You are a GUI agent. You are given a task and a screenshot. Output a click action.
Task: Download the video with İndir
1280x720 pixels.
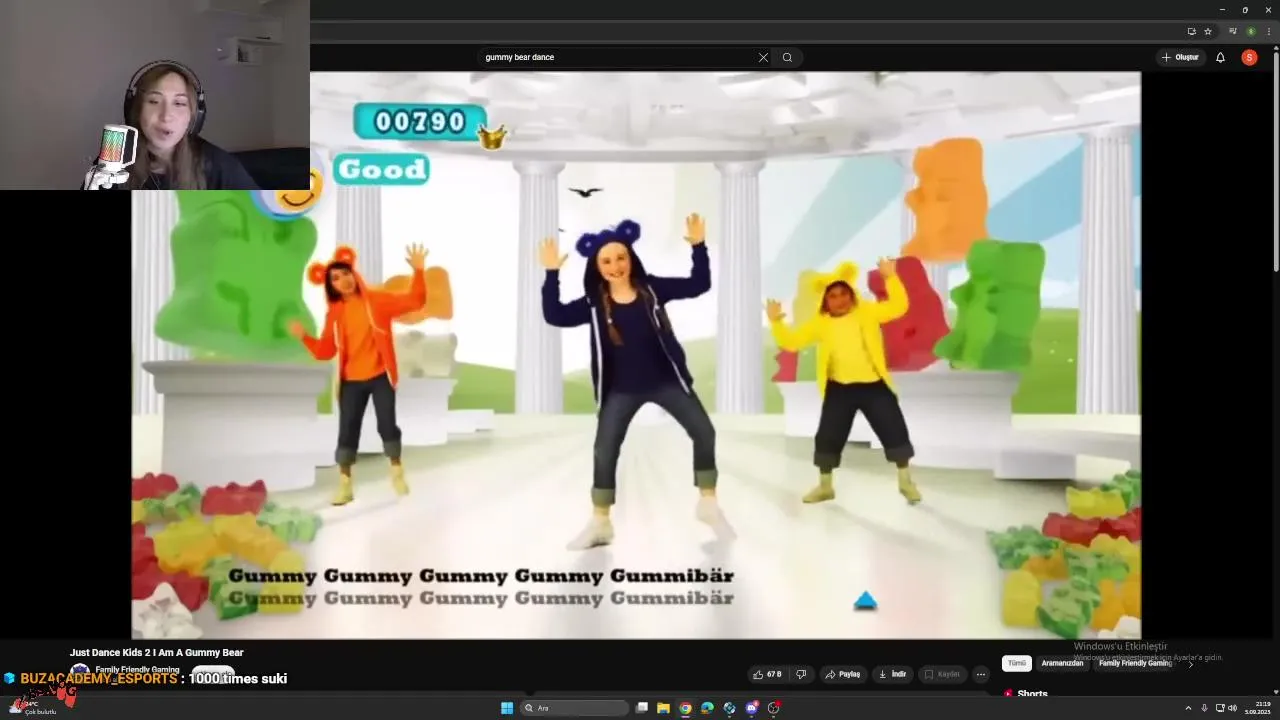pos(892,674)
